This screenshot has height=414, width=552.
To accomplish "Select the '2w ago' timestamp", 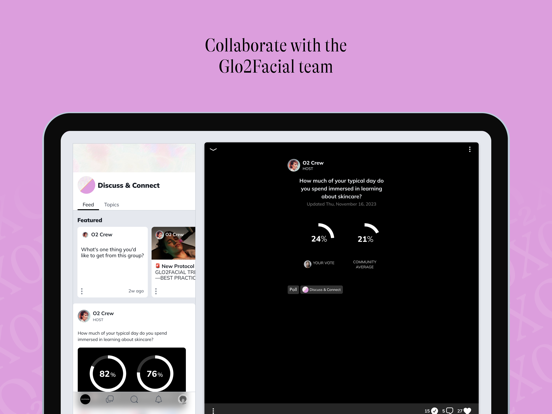I will 136,291.
